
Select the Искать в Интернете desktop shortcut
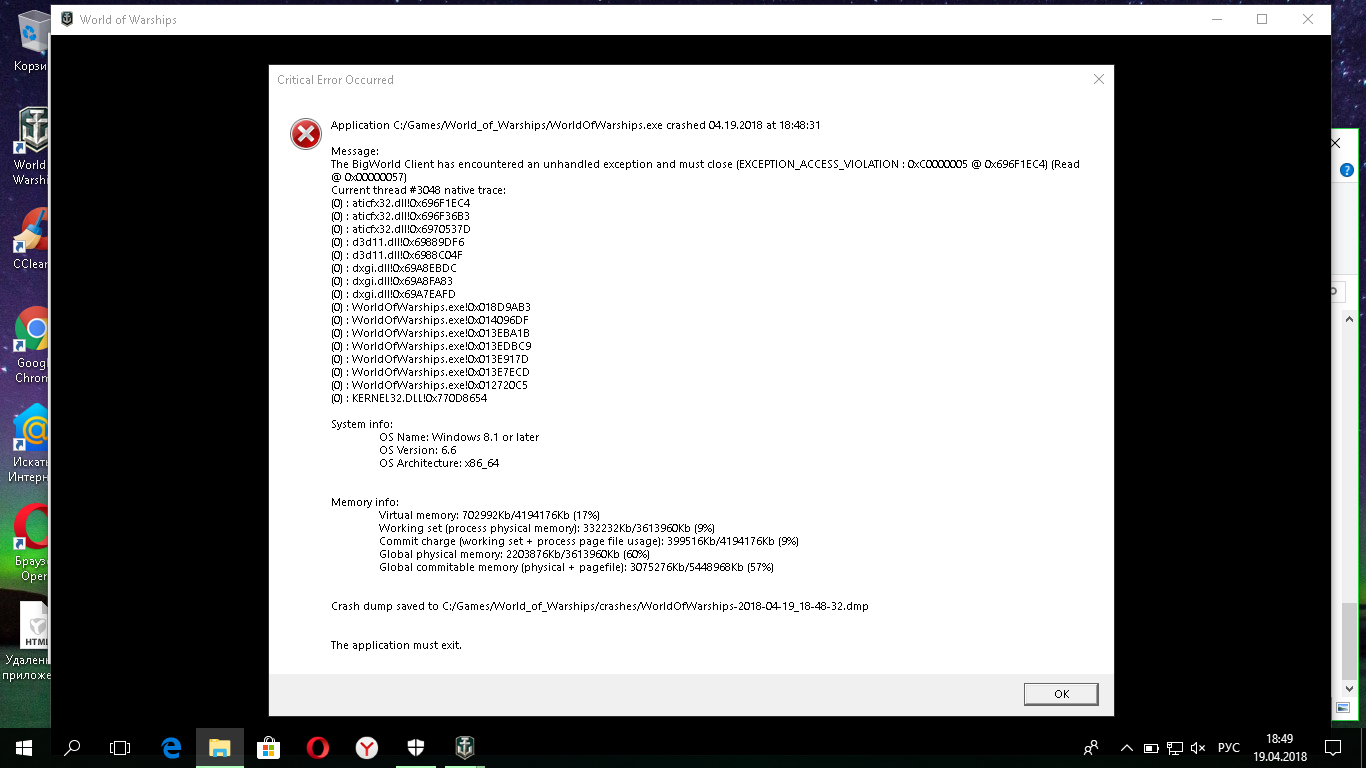tap(30, 444)
